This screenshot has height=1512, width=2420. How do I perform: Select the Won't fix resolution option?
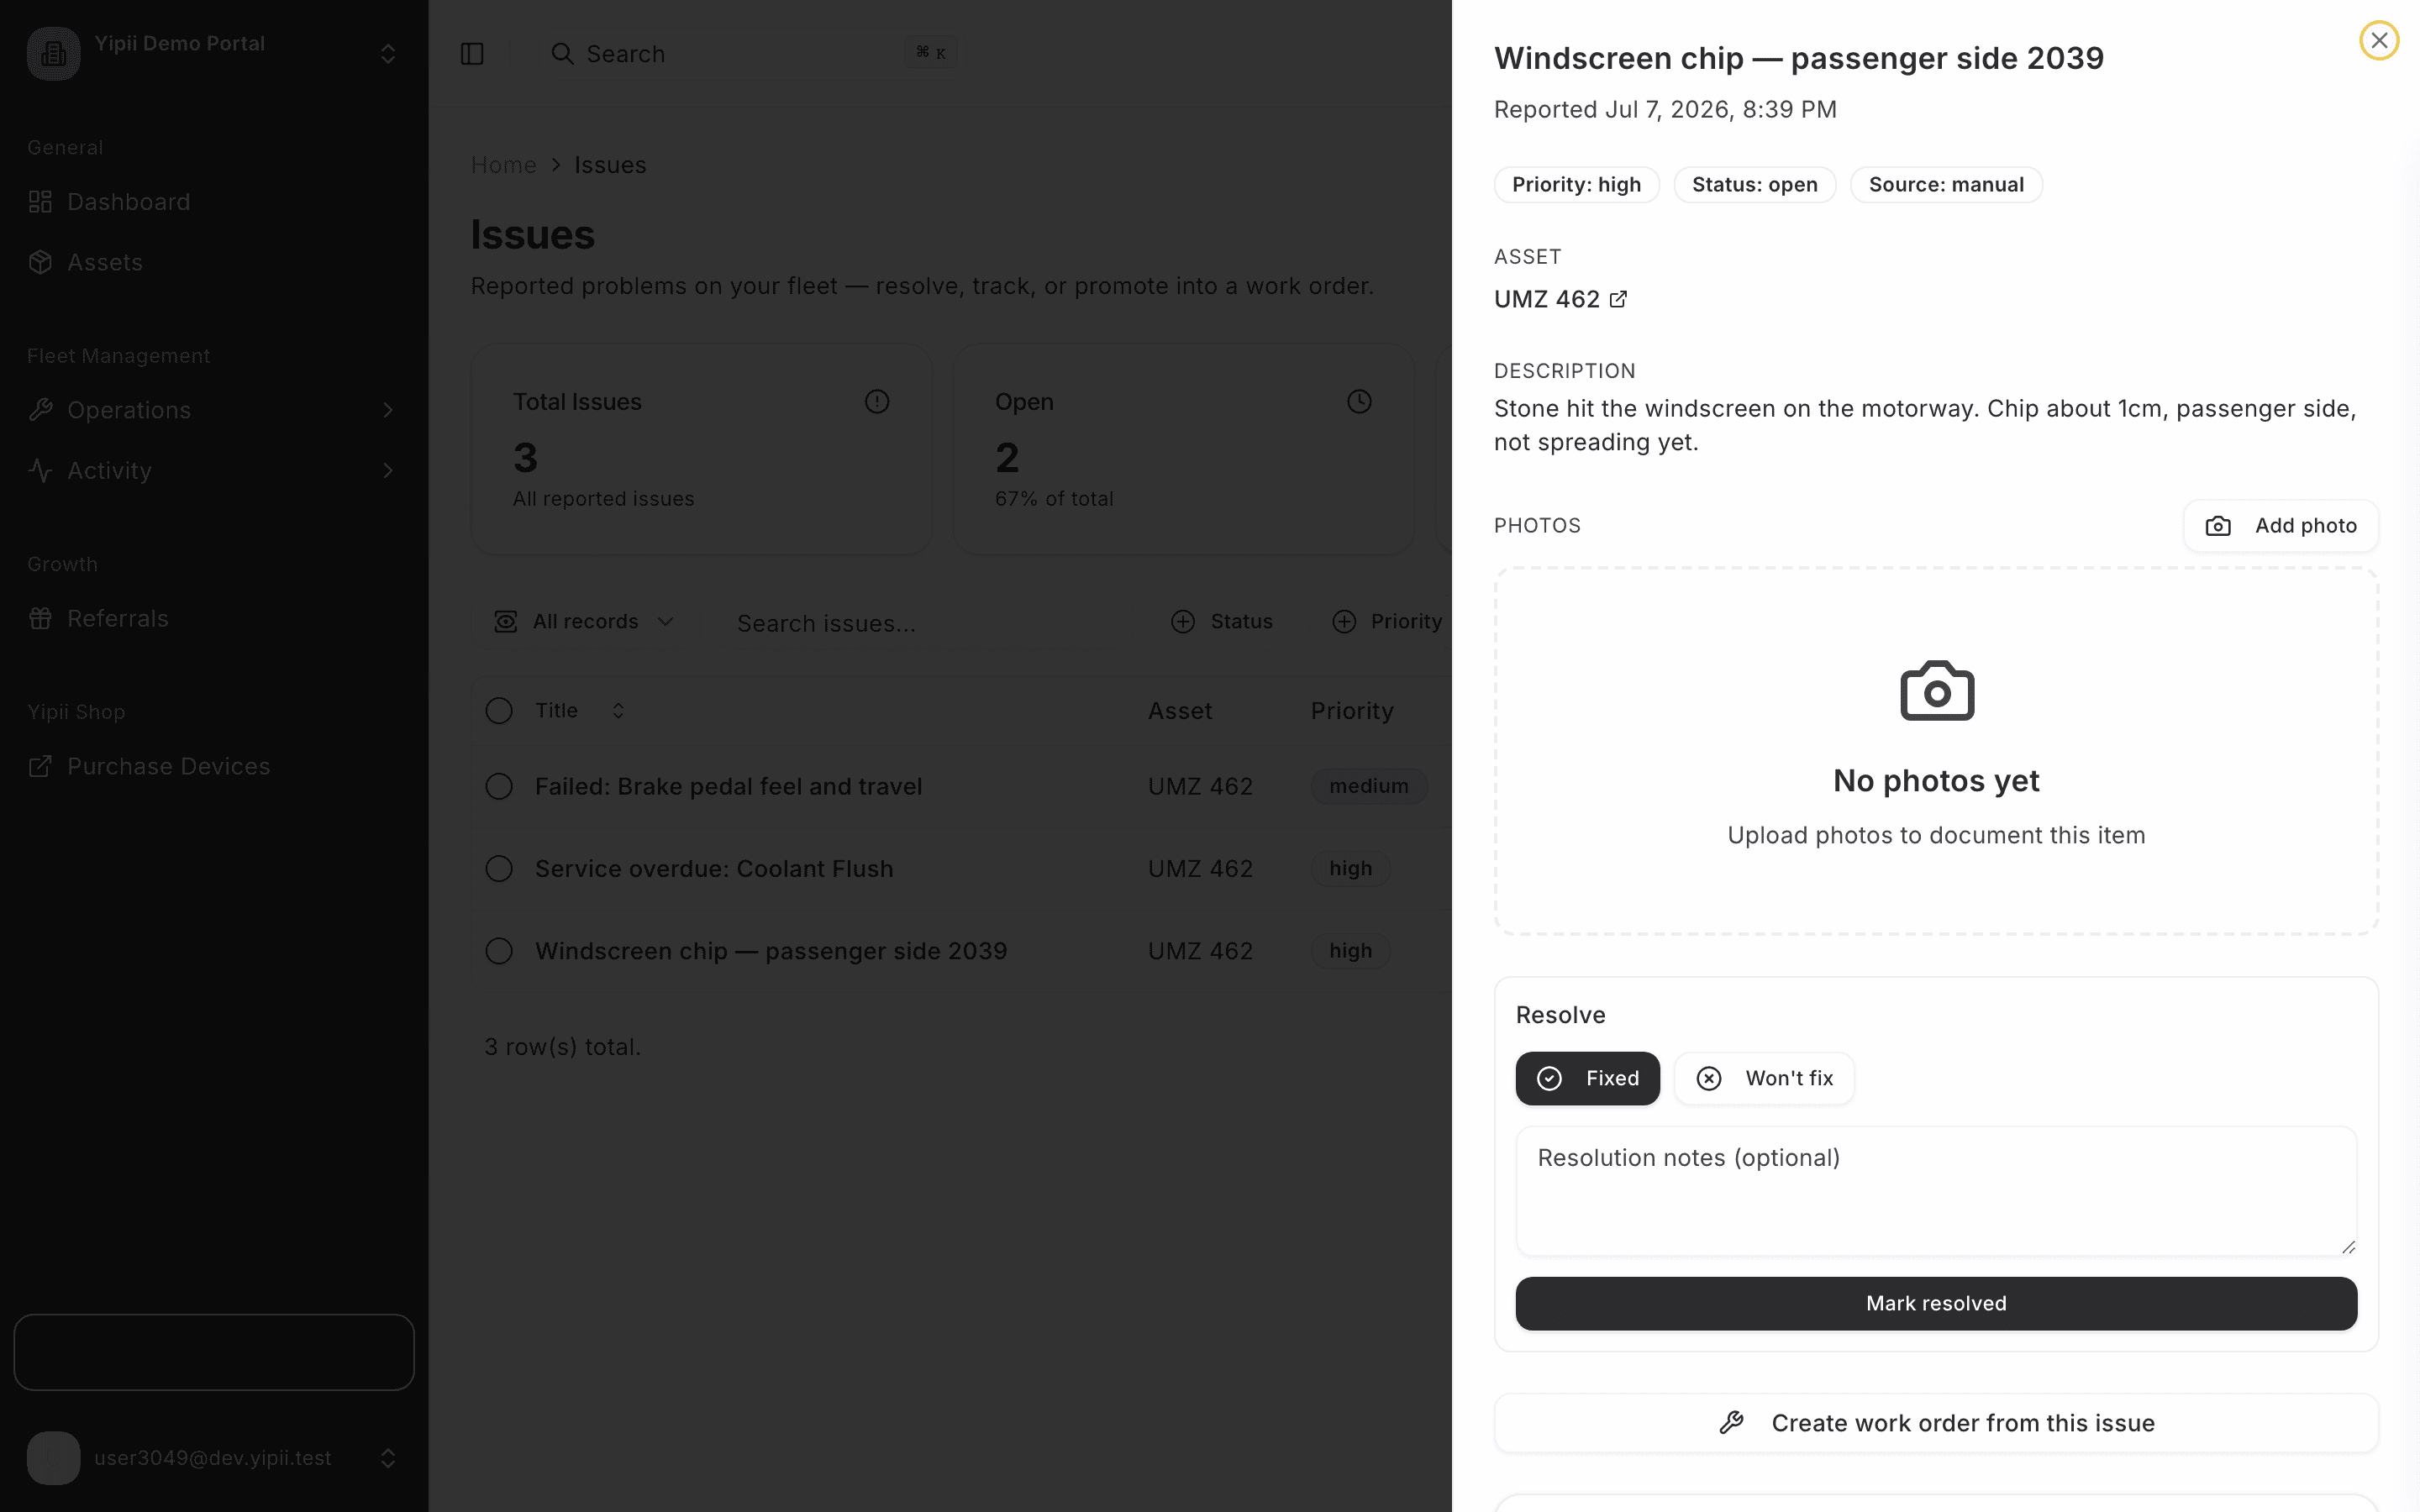point(1764,1078)
